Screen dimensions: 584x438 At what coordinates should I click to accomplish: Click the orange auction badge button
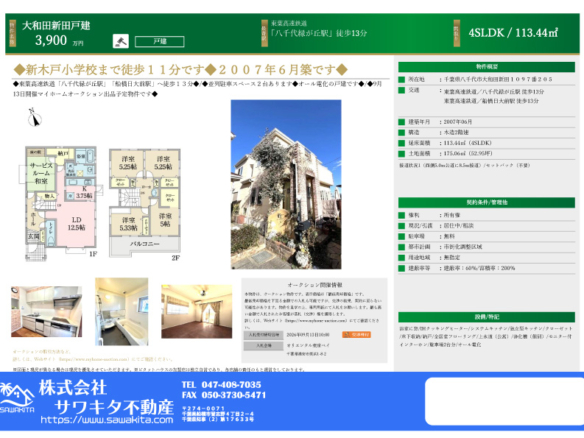(356, 334)
